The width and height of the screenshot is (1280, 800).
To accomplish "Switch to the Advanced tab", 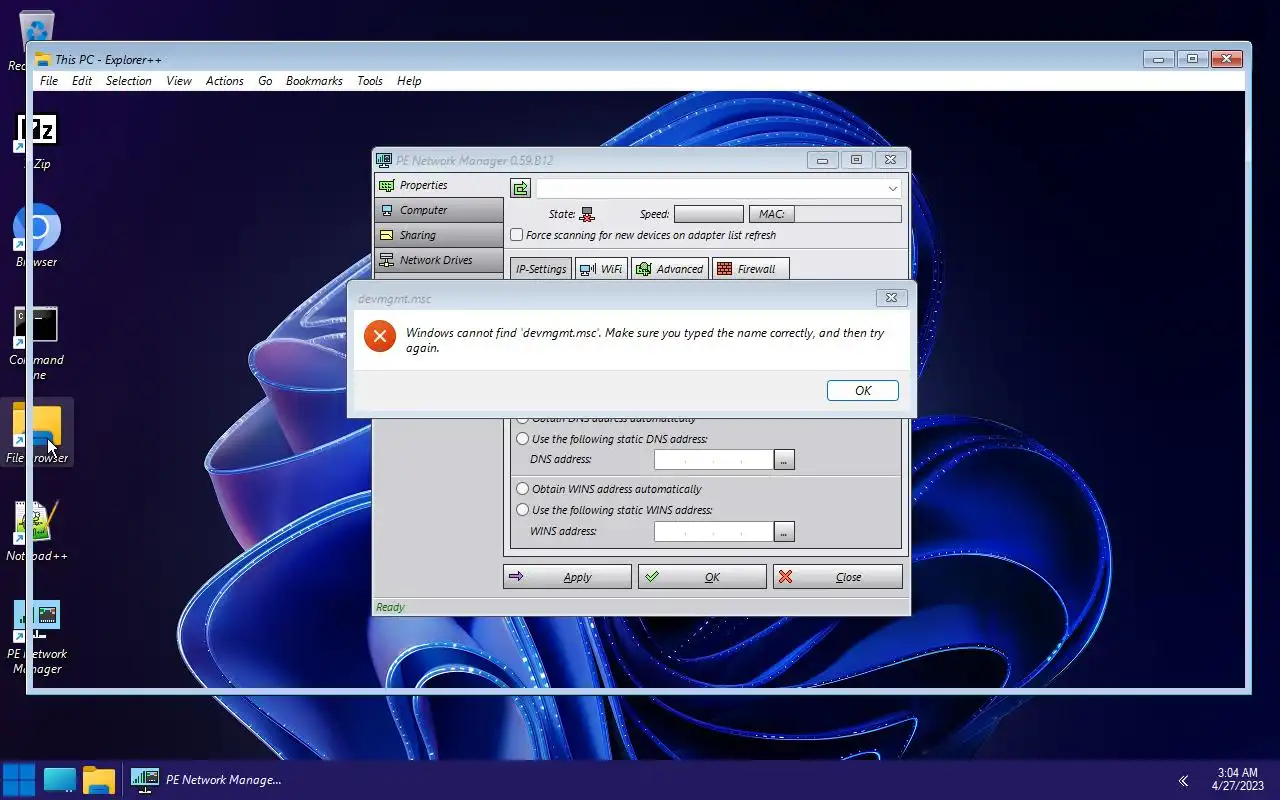I will point(670,269).
